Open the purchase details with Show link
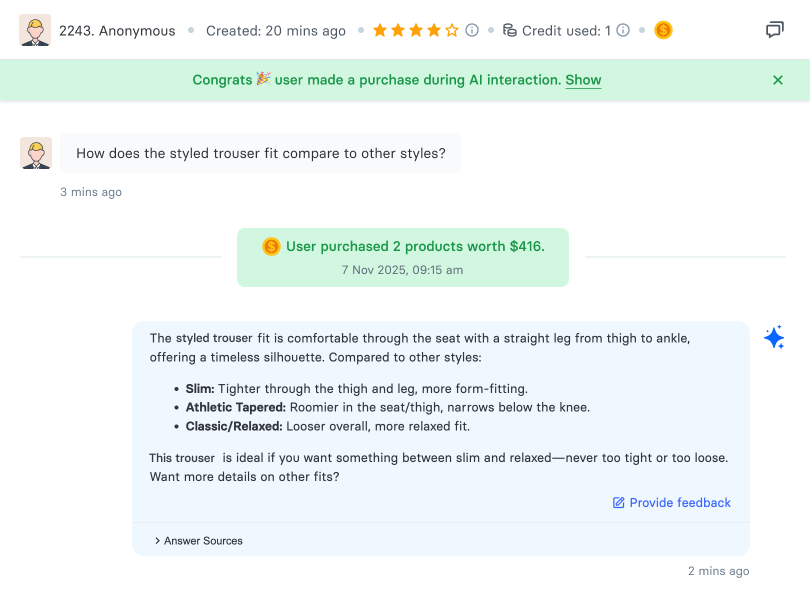 (x=584, y=80)
